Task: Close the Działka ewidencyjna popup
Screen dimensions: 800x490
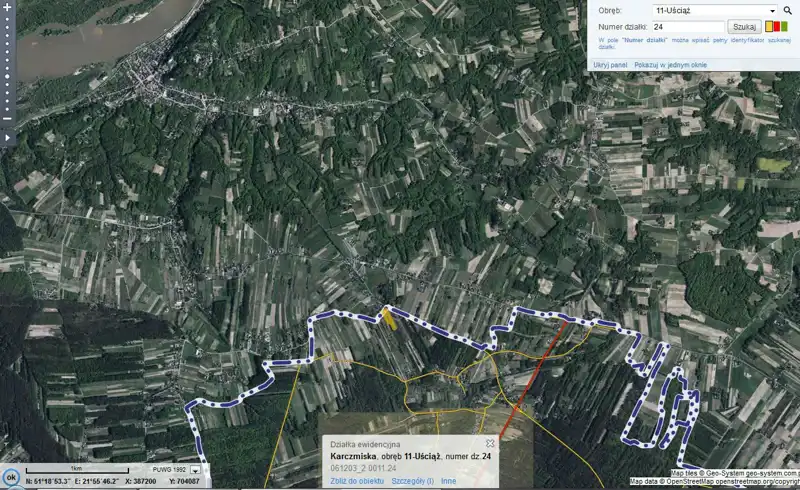Action: tap(490, 443)
